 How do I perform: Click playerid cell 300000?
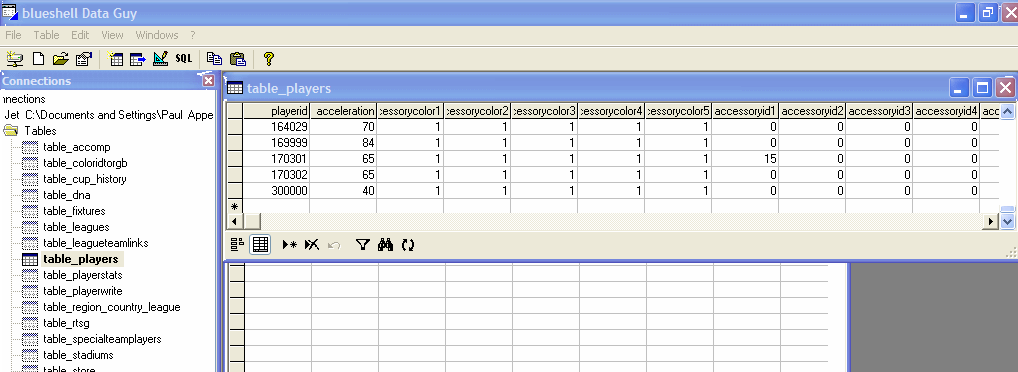277,191
